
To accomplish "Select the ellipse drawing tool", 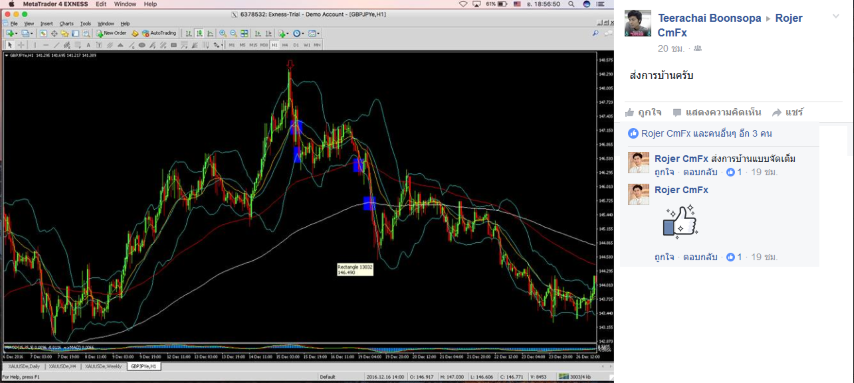I will point(142,45).
